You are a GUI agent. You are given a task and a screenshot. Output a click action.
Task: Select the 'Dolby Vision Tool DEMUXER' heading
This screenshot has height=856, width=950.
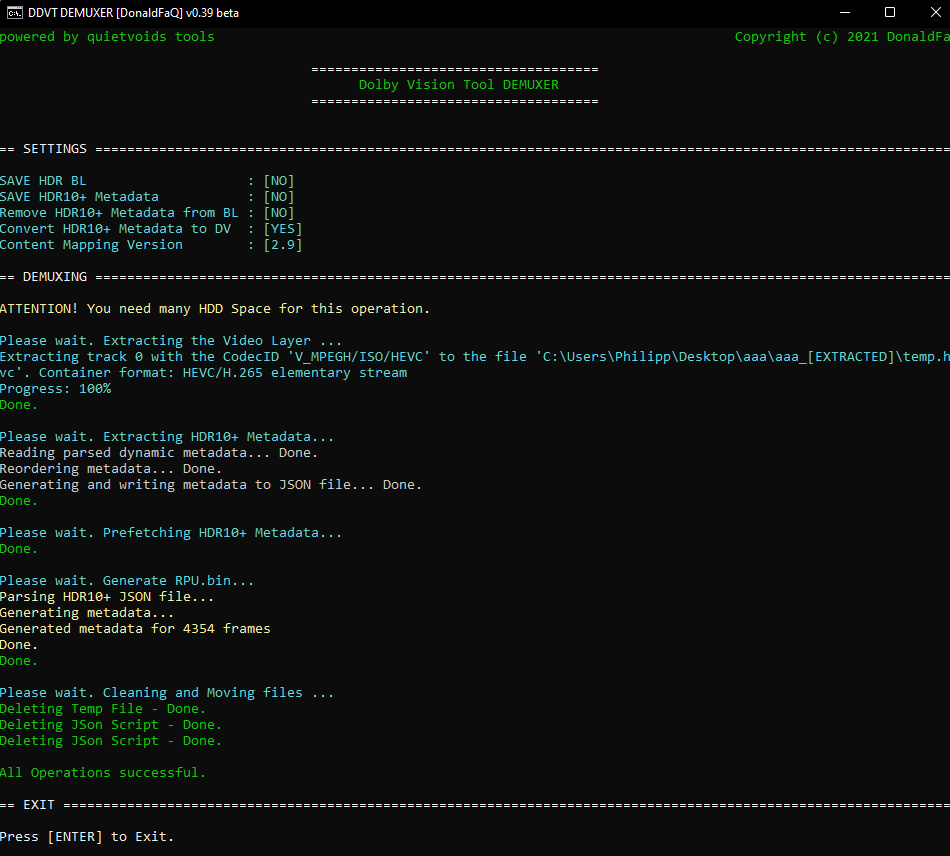tap(459, 85)
